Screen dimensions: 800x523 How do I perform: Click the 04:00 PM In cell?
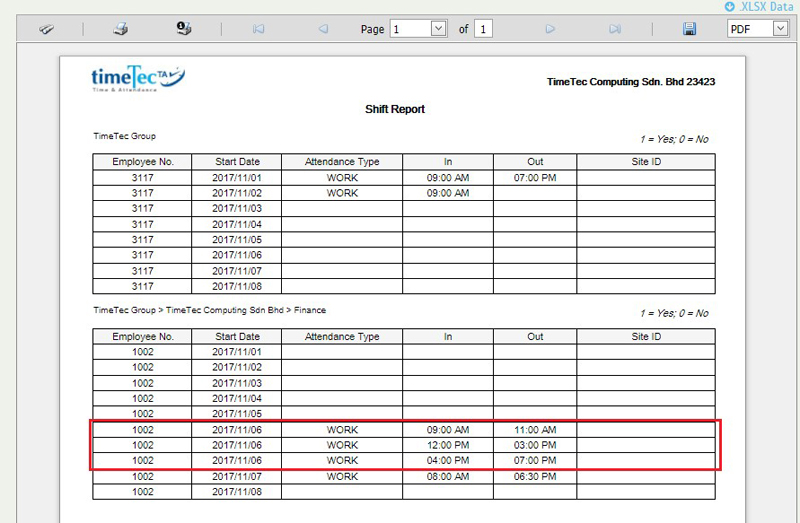pos(448,460)
